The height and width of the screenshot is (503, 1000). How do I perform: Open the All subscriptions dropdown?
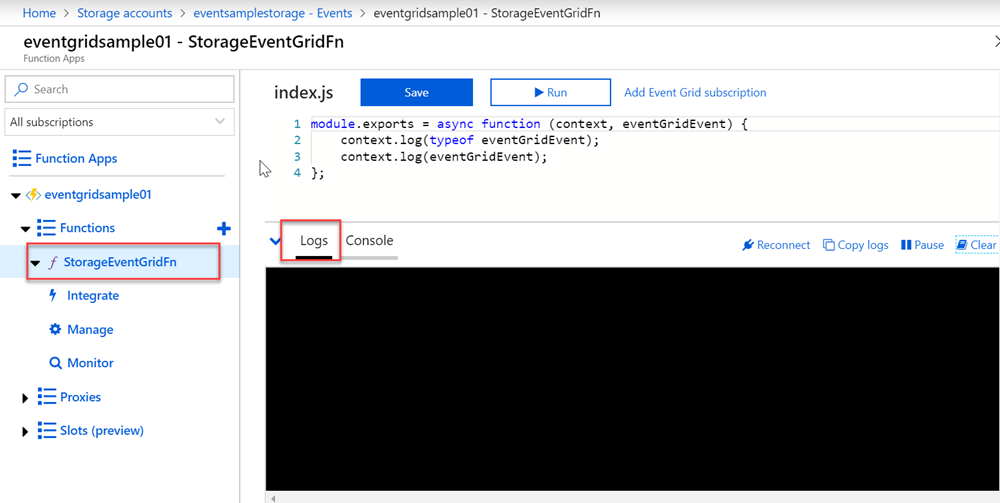click(119, 122)
